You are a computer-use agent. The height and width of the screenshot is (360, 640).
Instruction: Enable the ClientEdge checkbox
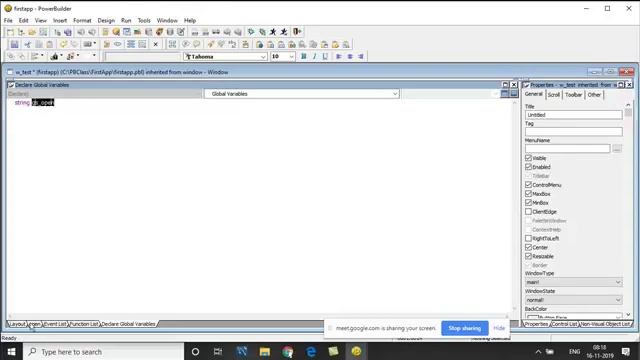(x=529, y=212)
